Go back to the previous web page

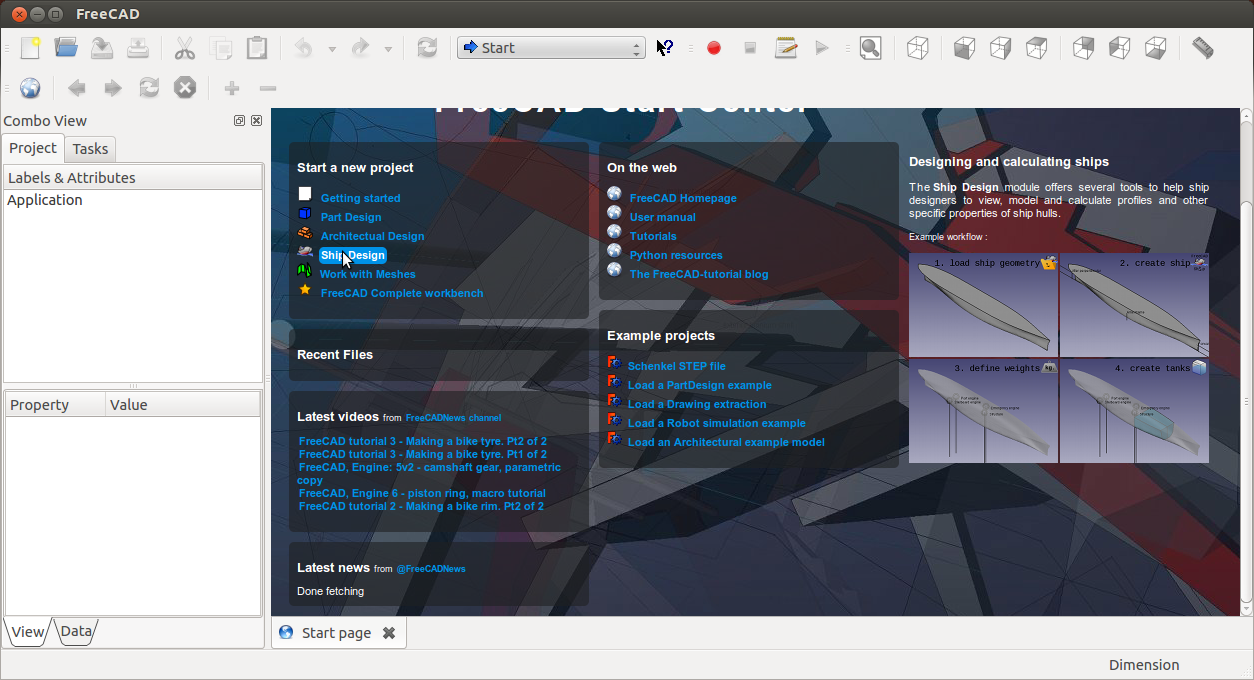click(77, 88)
